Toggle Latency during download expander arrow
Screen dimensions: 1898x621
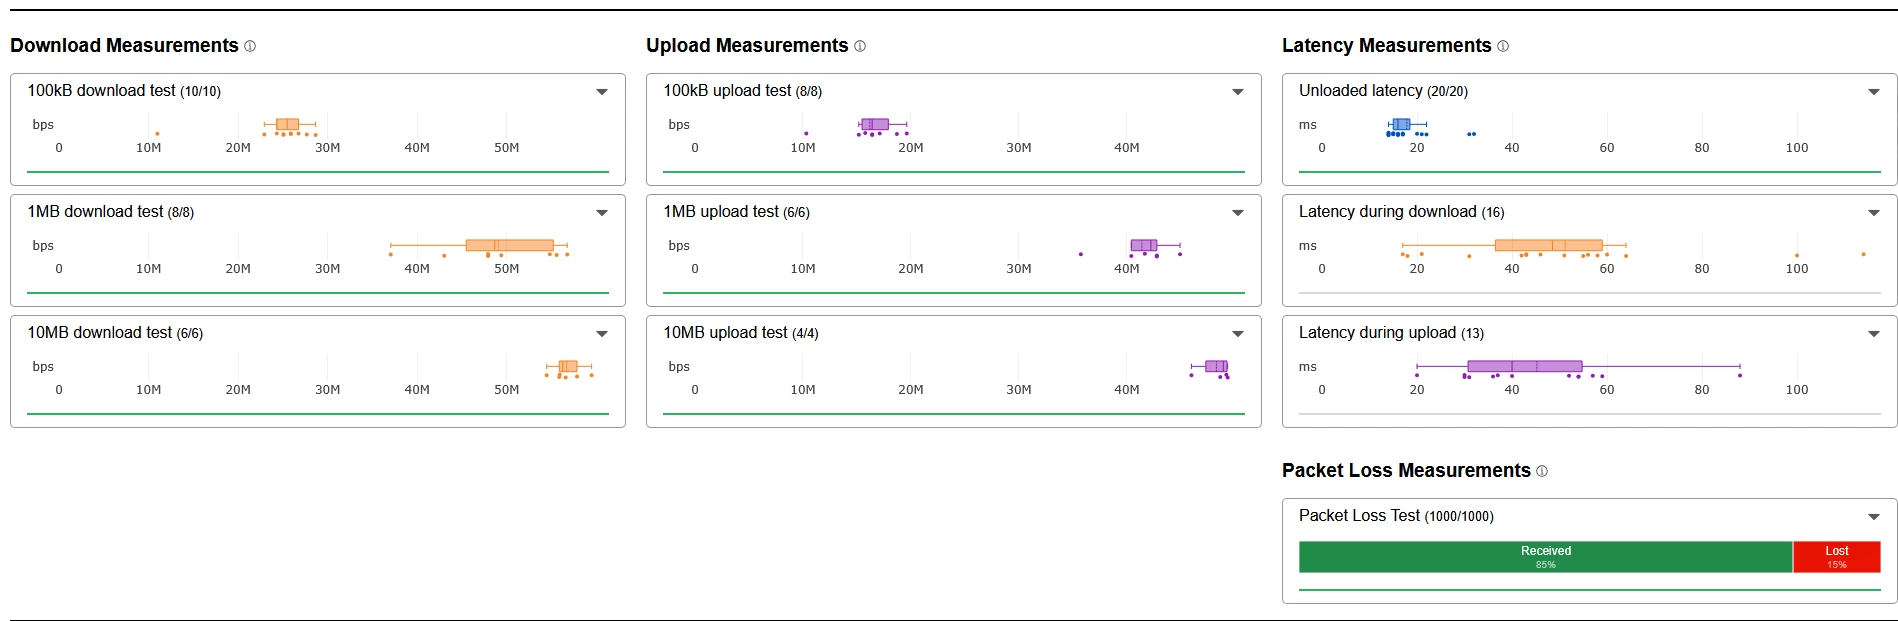(x=1874, y=213)
